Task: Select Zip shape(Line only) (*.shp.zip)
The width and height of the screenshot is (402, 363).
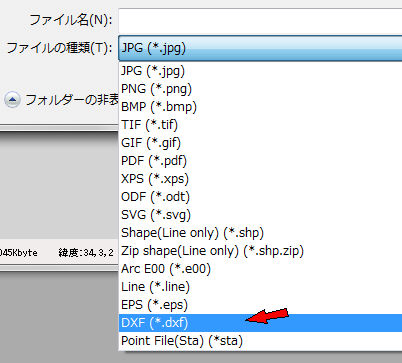Action: [x=260, y=251]
